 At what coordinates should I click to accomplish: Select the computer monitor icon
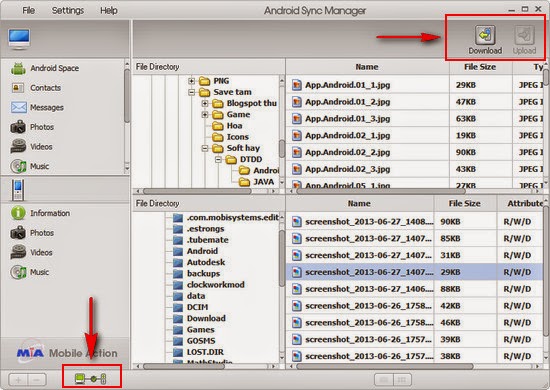[19, 39]
